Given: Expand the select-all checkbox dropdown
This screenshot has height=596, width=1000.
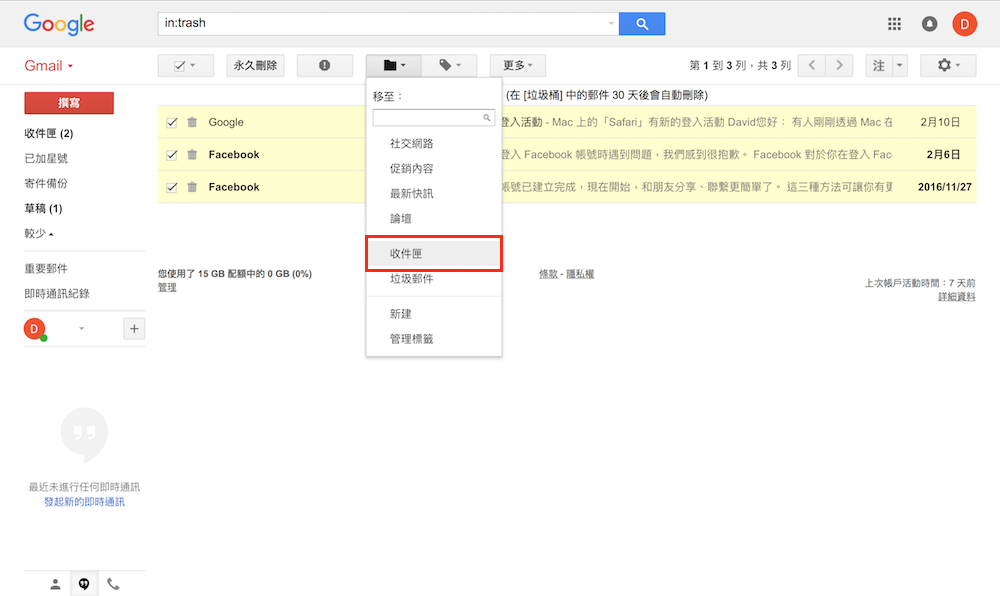Looking at the screenshot, I should [192, 65].
